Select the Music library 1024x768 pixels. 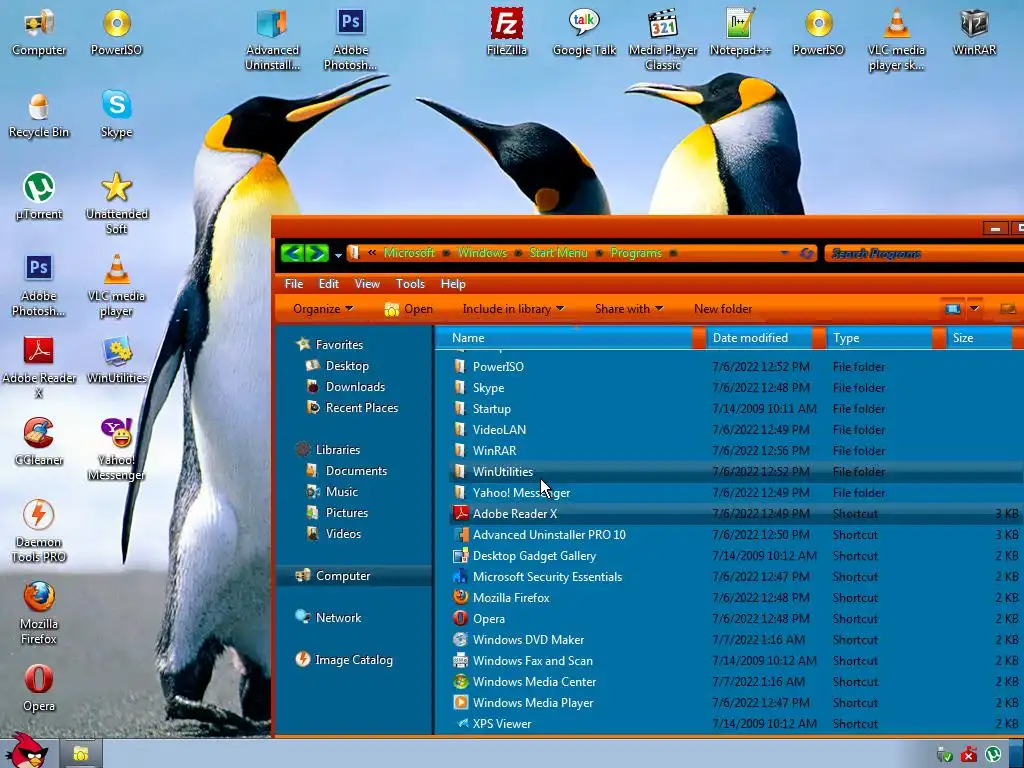[333, 492]
